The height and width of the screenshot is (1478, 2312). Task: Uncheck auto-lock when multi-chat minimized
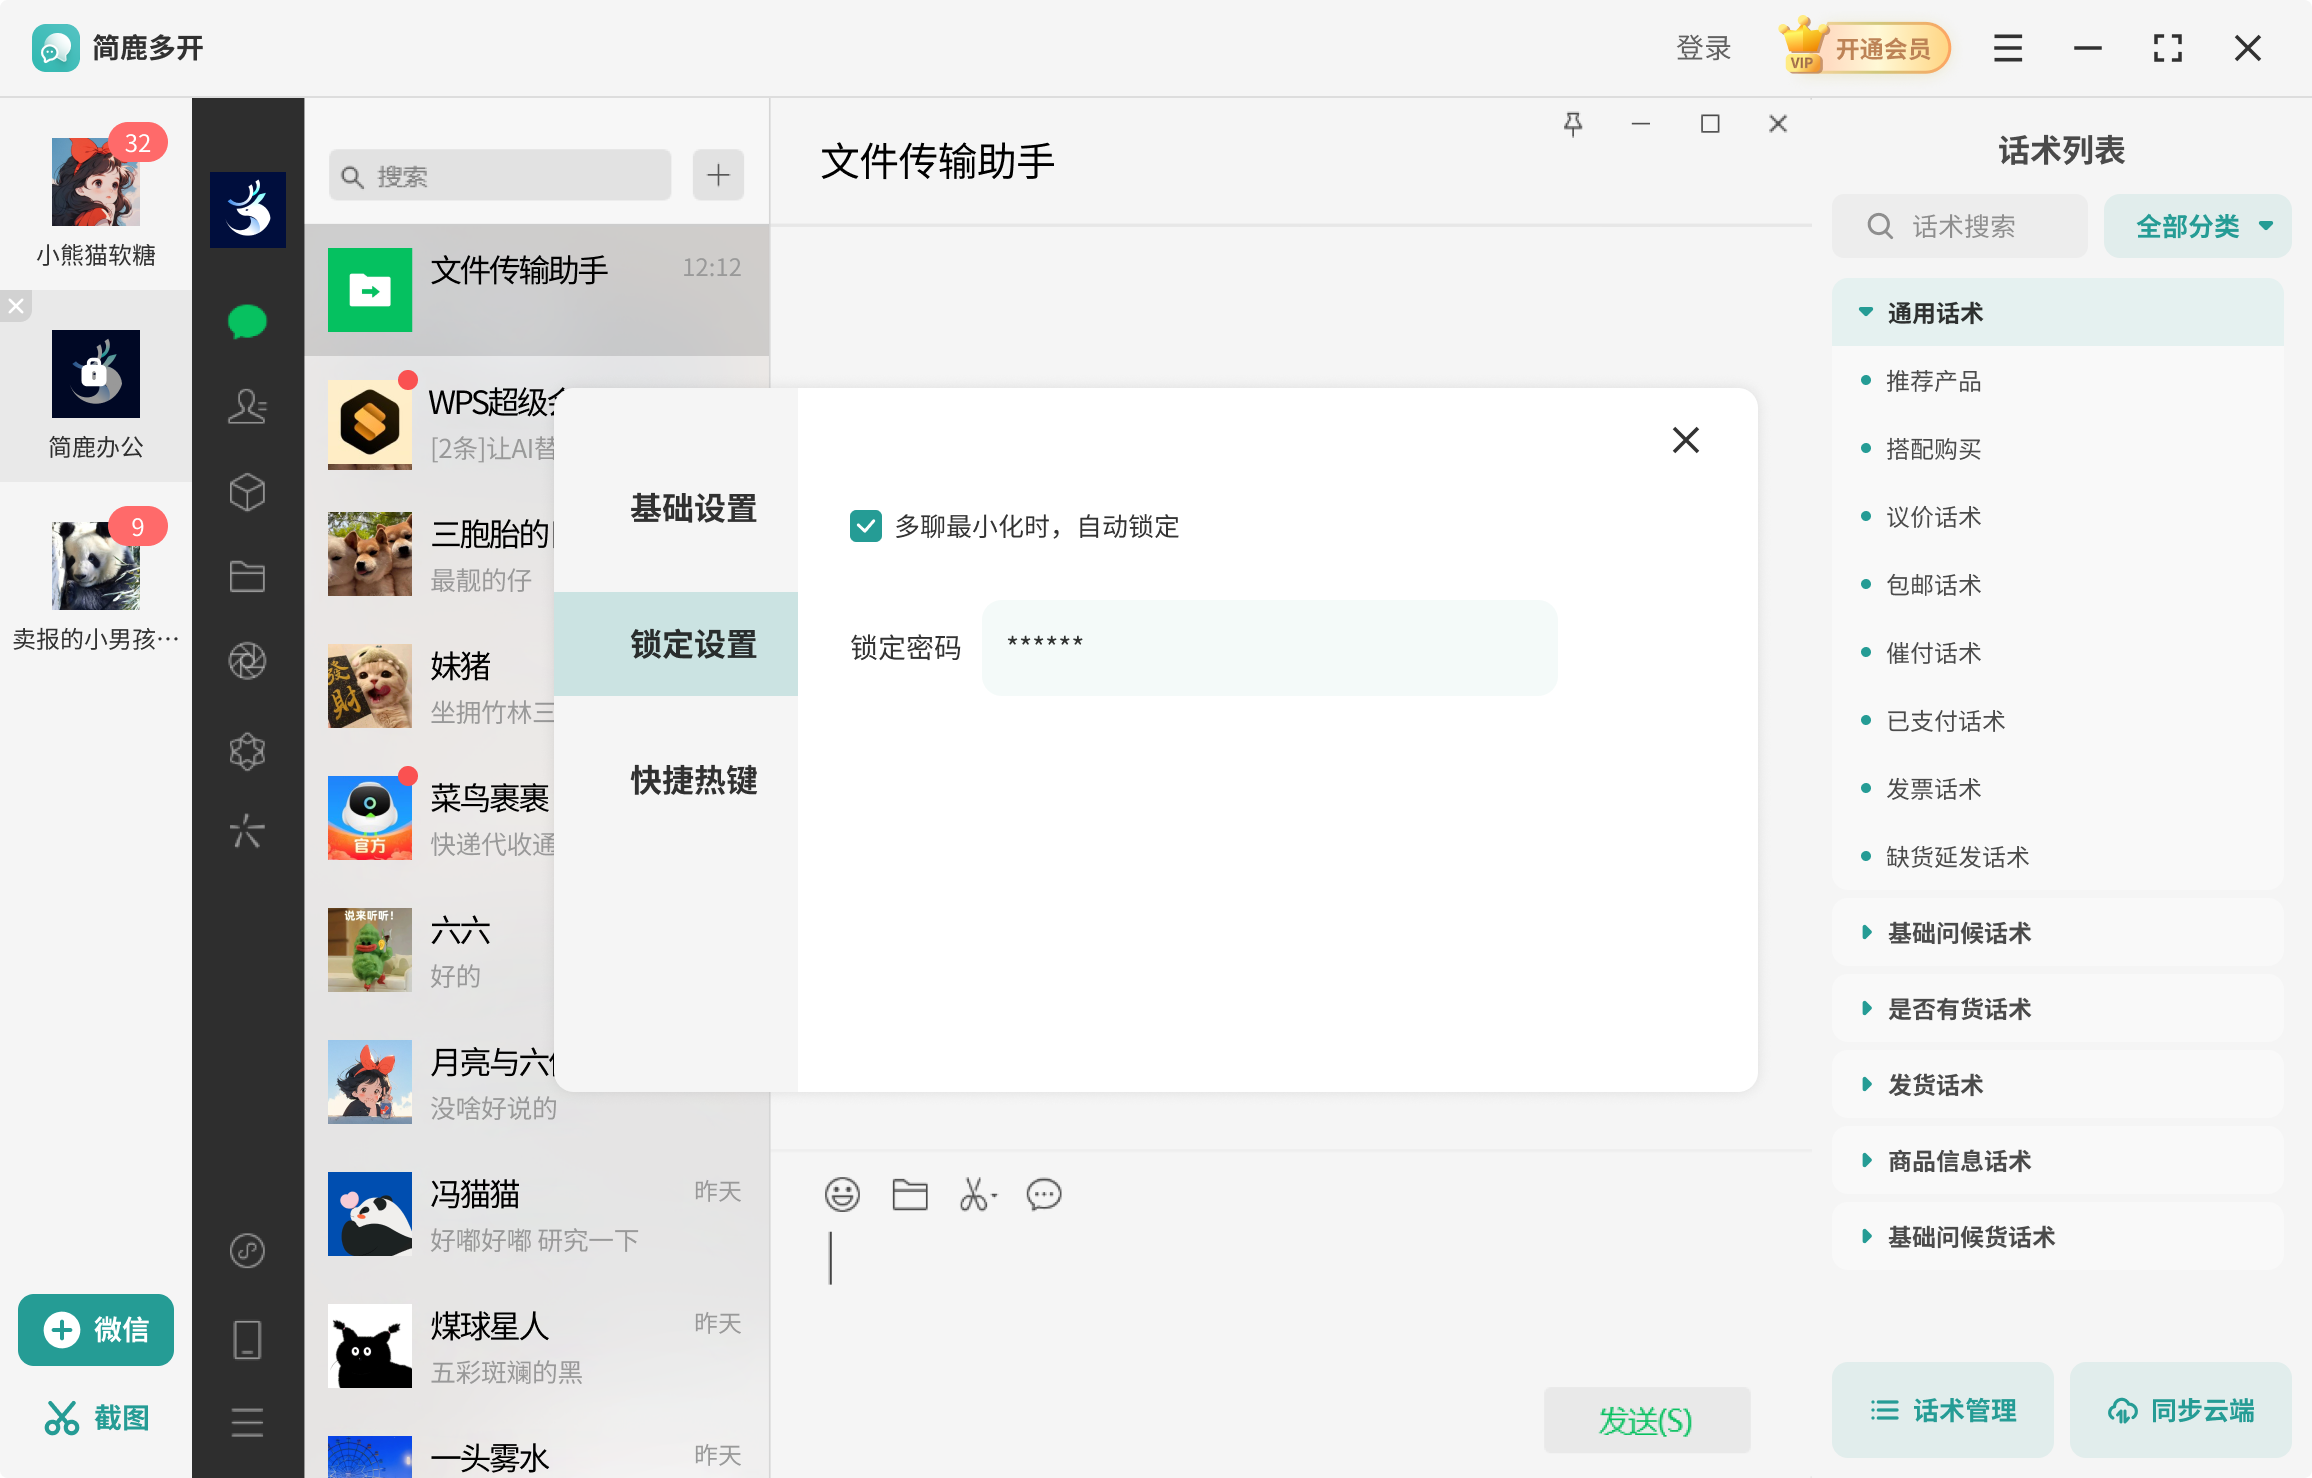(866, 526)
